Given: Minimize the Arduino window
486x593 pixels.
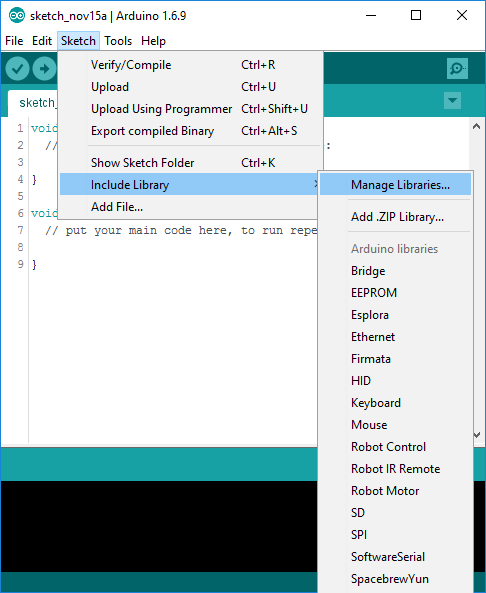Looking at the screenshot, I should (371, 16).
